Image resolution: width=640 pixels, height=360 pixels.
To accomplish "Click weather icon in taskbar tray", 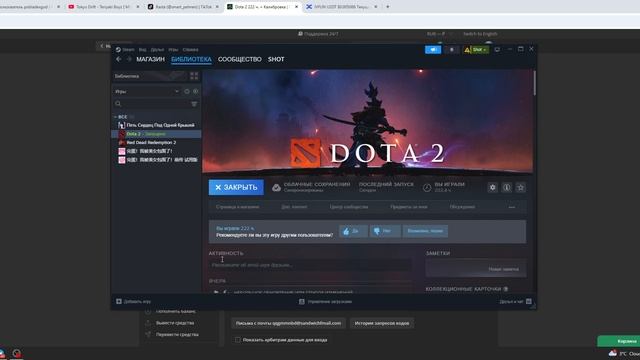I will [612, 353].
